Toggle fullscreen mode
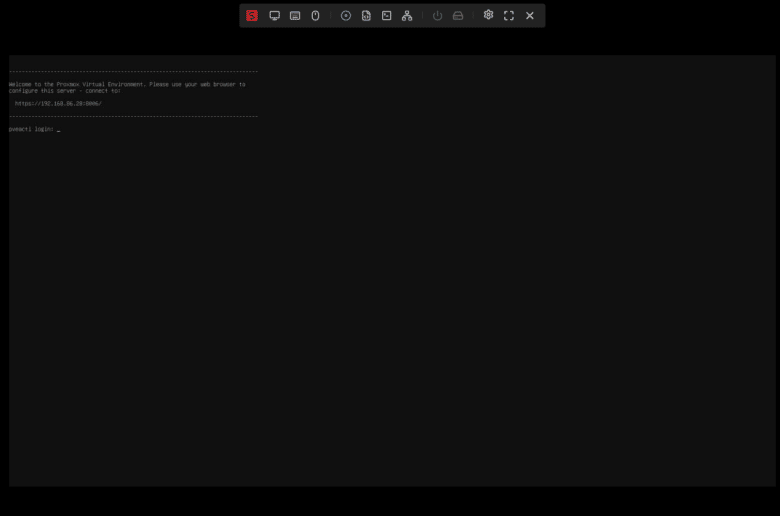 tap(508, 15)
